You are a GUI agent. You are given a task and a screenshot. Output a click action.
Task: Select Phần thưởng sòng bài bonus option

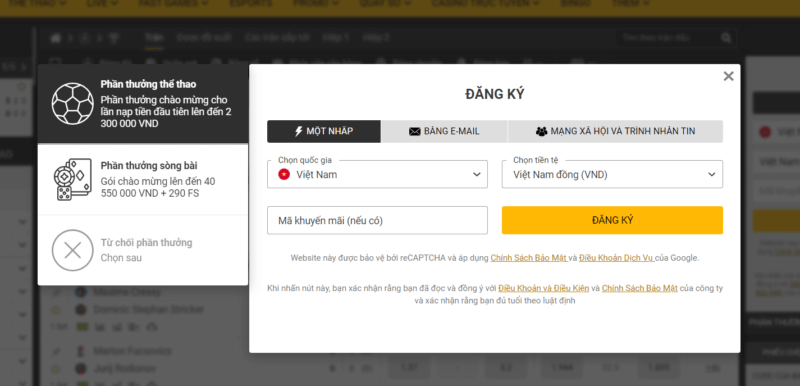pos(143,179)
